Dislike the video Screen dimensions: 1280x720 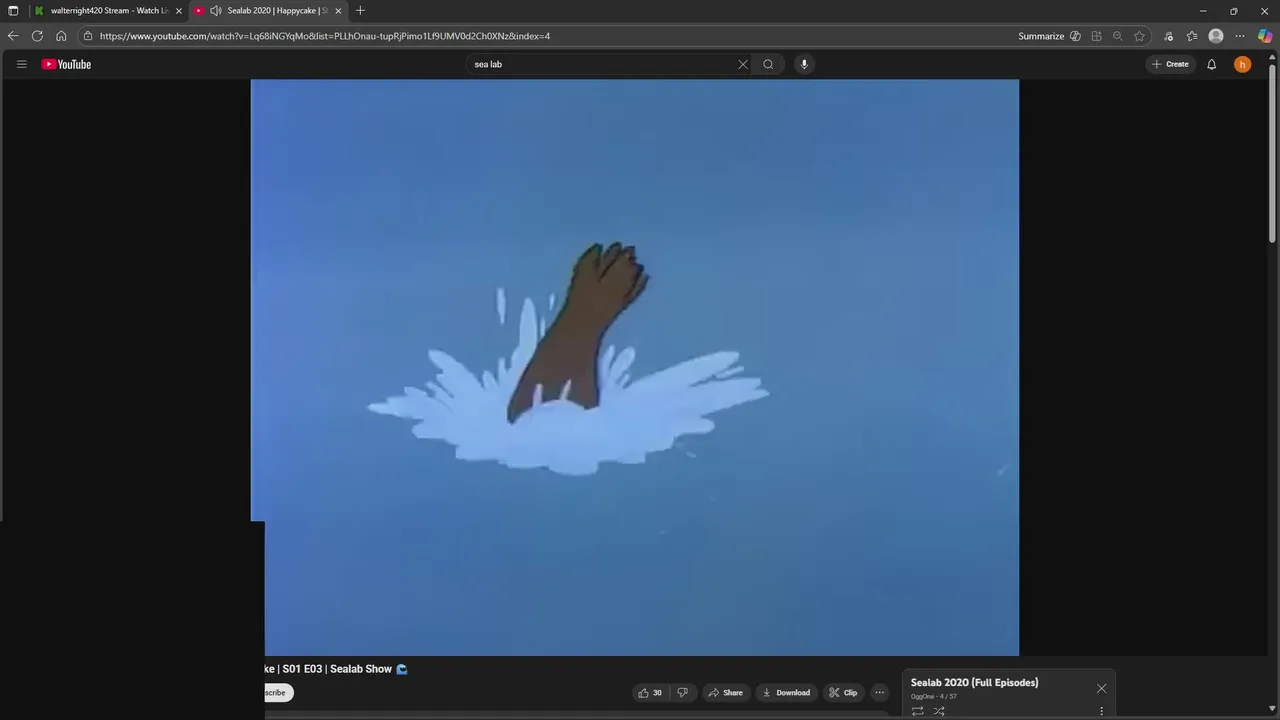point(682,692)
